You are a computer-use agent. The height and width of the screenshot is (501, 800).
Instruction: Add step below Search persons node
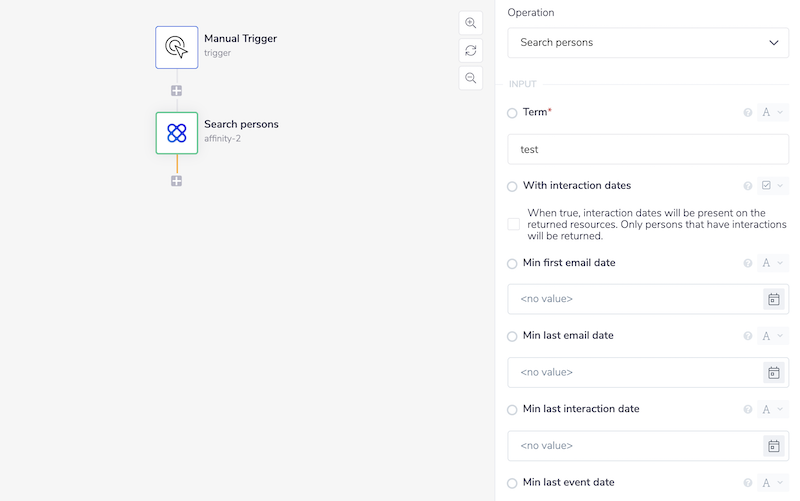[177, 181]
